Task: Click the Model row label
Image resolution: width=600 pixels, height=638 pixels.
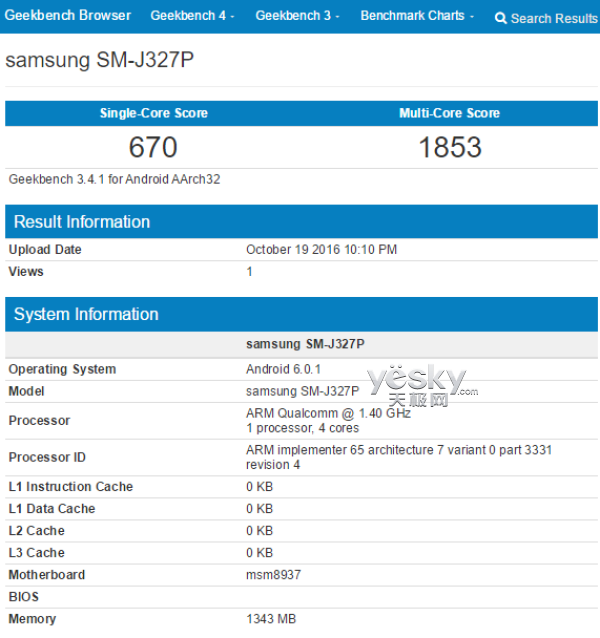Action: [26, 391]
